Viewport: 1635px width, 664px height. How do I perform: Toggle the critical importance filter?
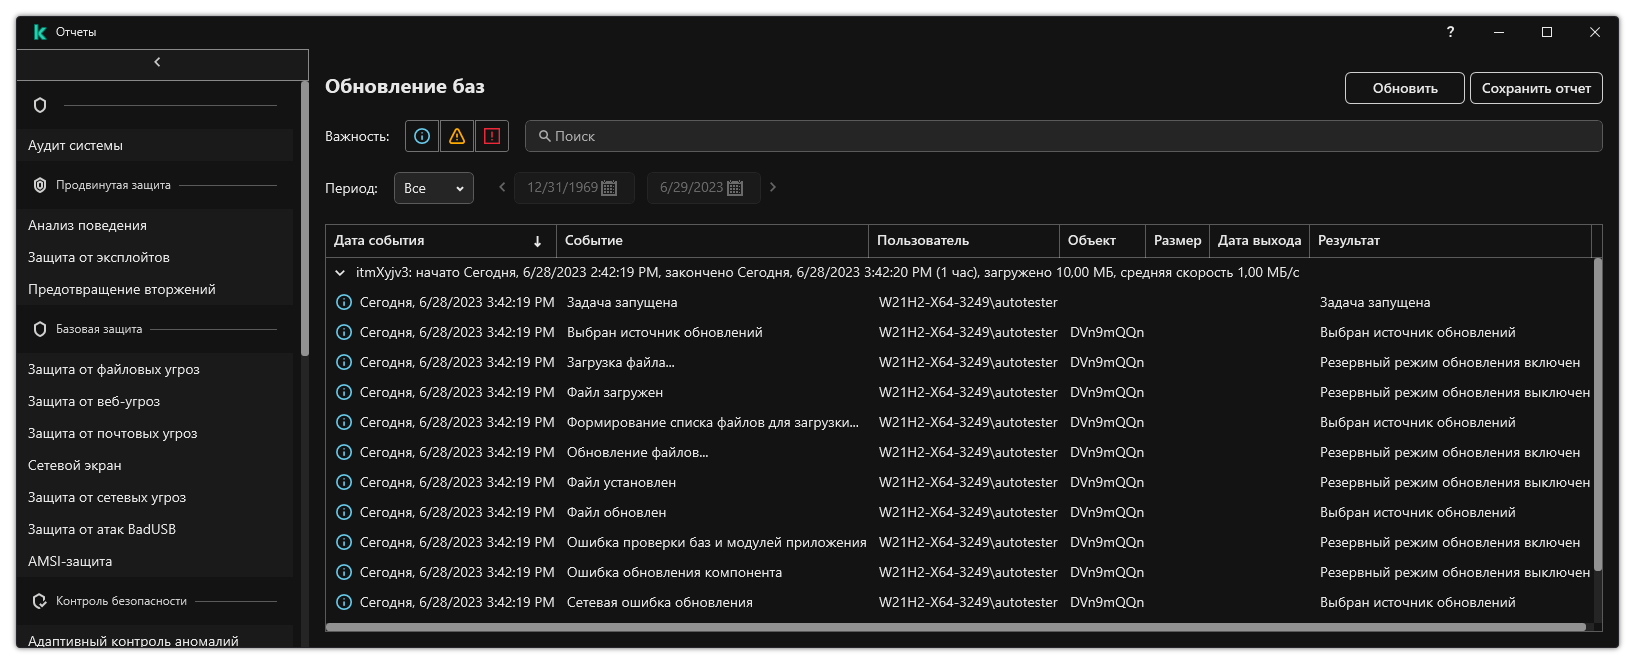(x=492, y=136)
